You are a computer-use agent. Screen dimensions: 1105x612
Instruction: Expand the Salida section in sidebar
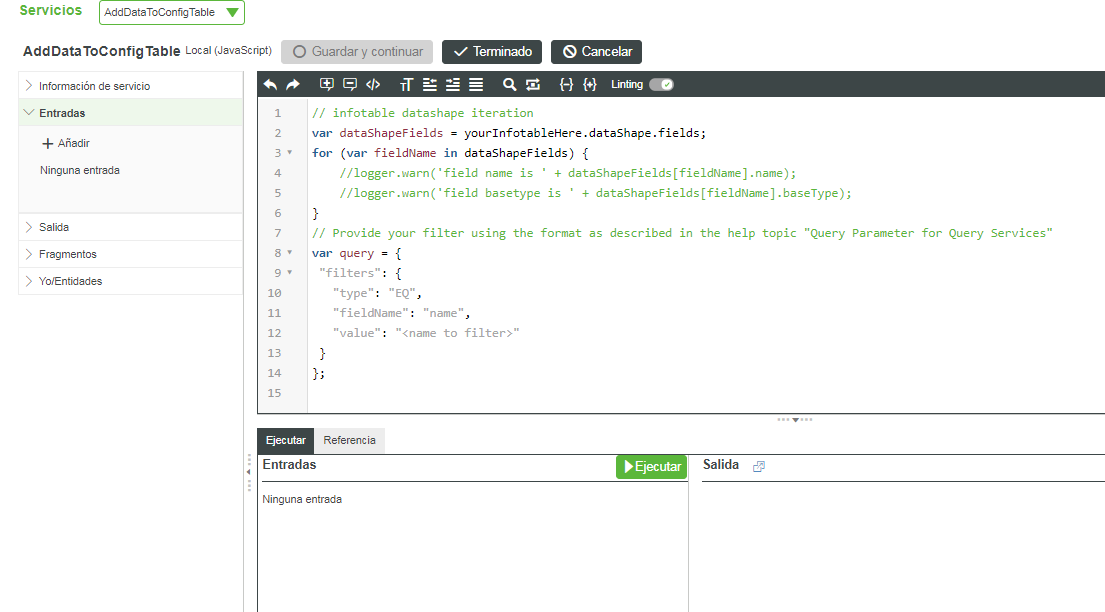pos(54,227)
